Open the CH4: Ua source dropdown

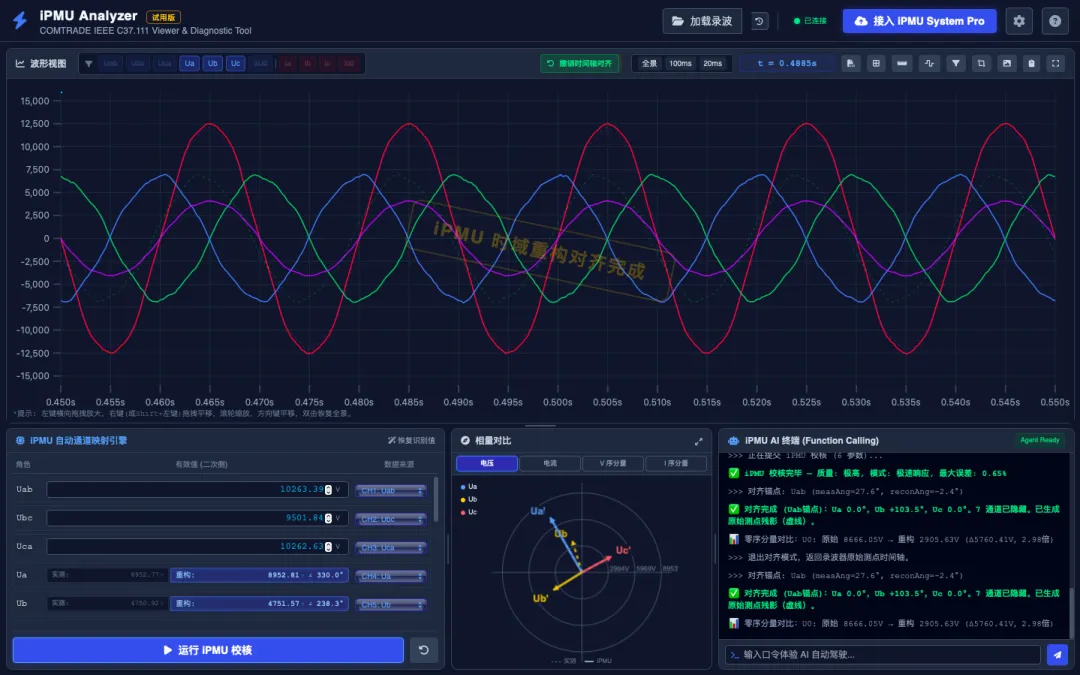(391, 576)
